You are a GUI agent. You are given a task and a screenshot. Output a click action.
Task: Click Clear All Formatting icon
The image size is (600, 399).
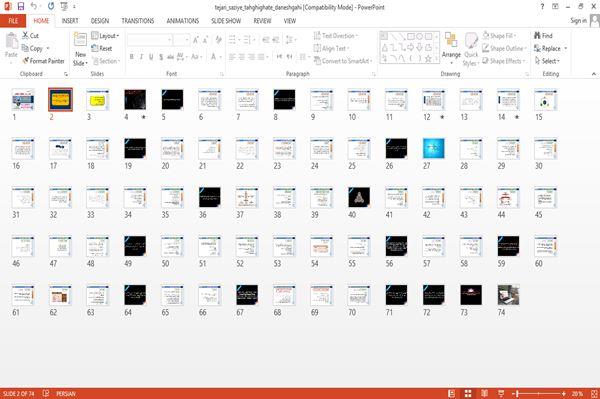click(218, 40)
